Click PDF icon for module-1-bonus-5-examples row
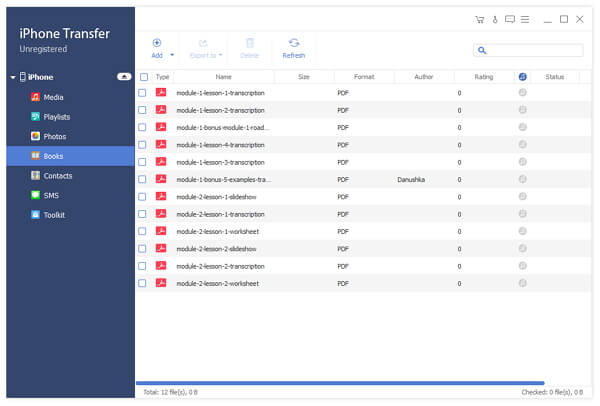 161,179
